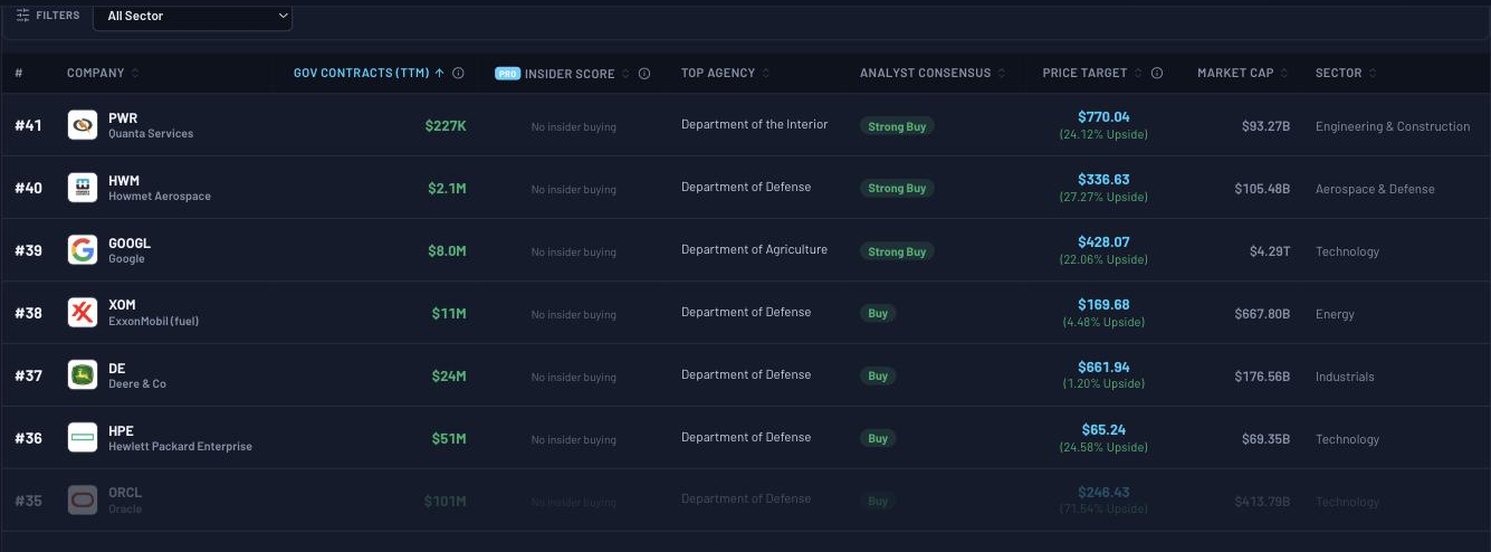Click rank #38 row number
This screenshot has height=552, width=1491.
[28, 313]
